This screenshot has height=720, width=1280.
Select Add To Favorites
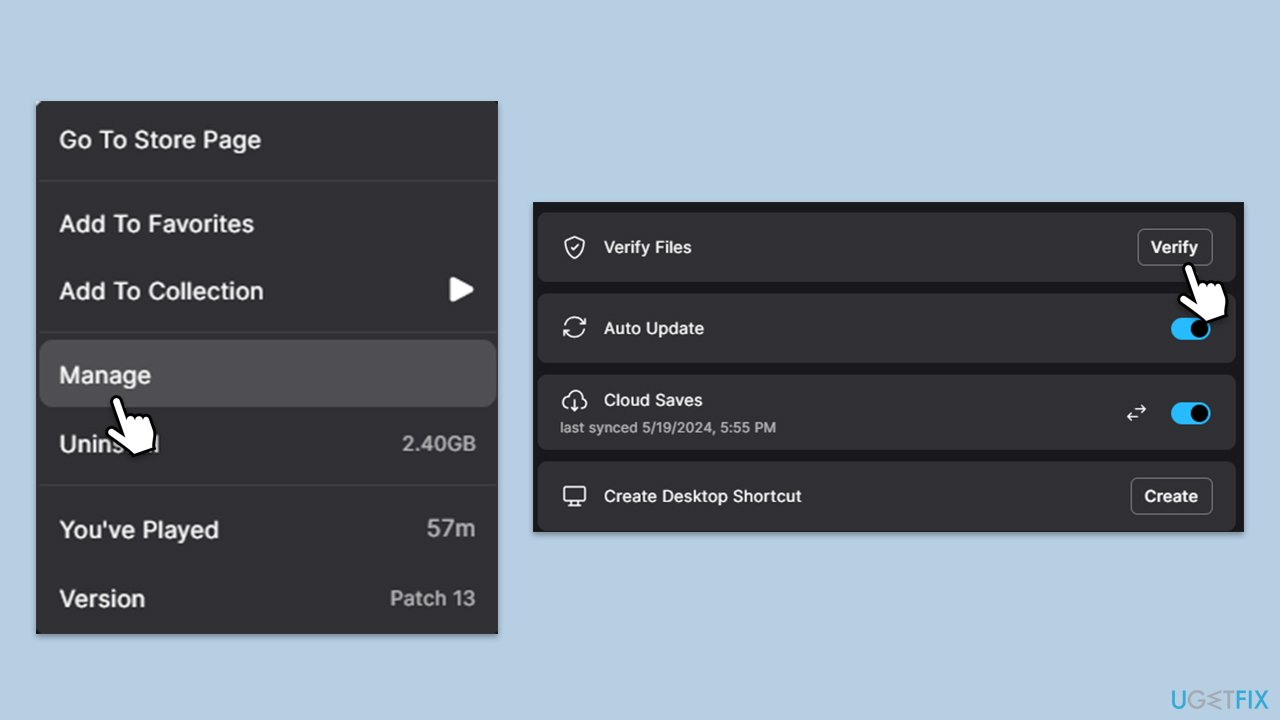pos(157,224)
